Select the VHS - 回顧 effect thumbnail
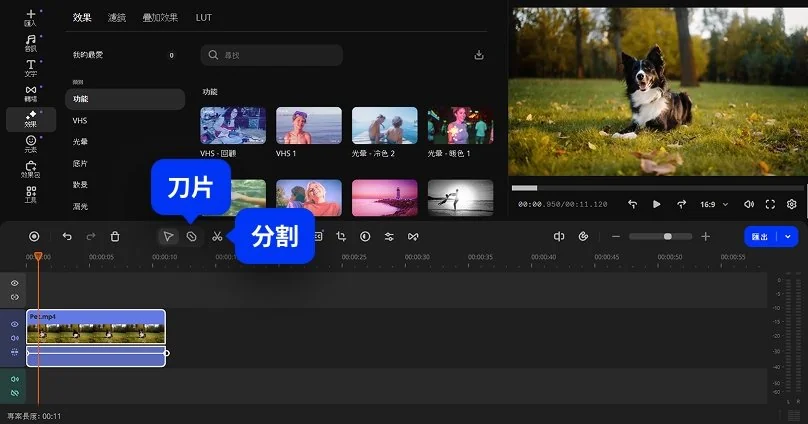808x424 pixels. (x=233, y=126)
